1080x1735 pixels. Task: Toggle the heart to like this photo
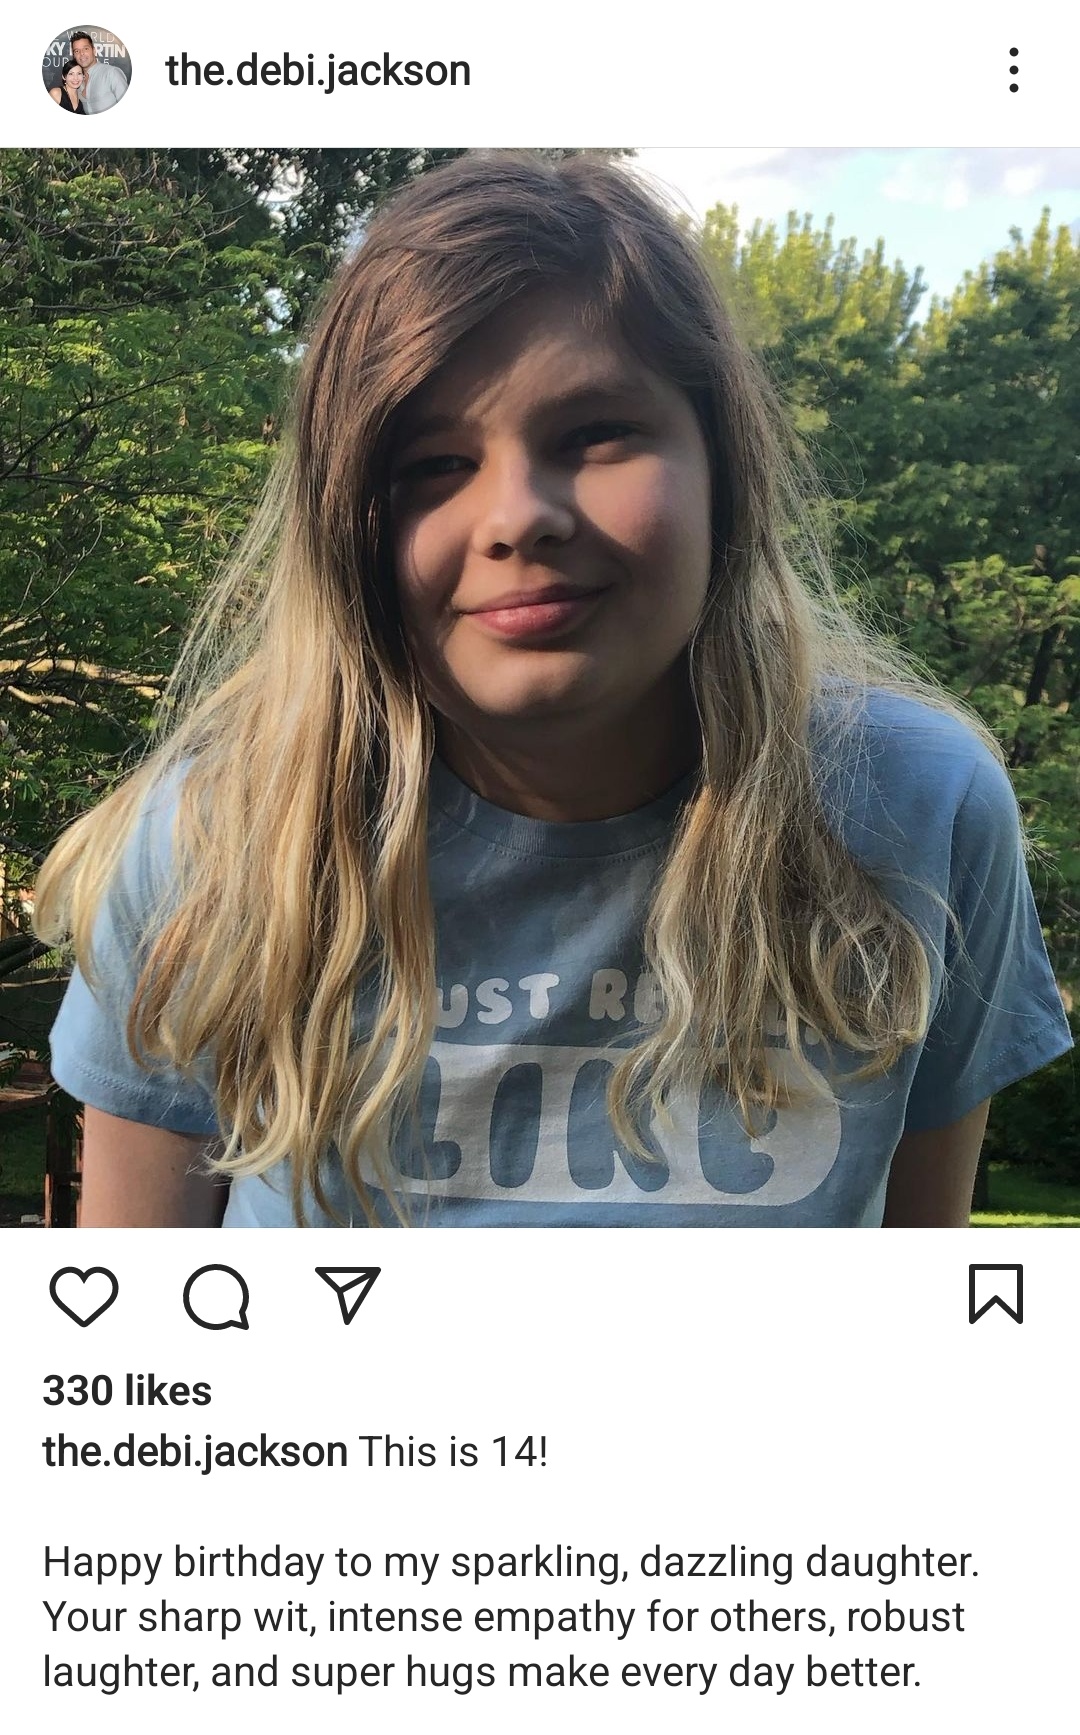tap(84, 1295)
